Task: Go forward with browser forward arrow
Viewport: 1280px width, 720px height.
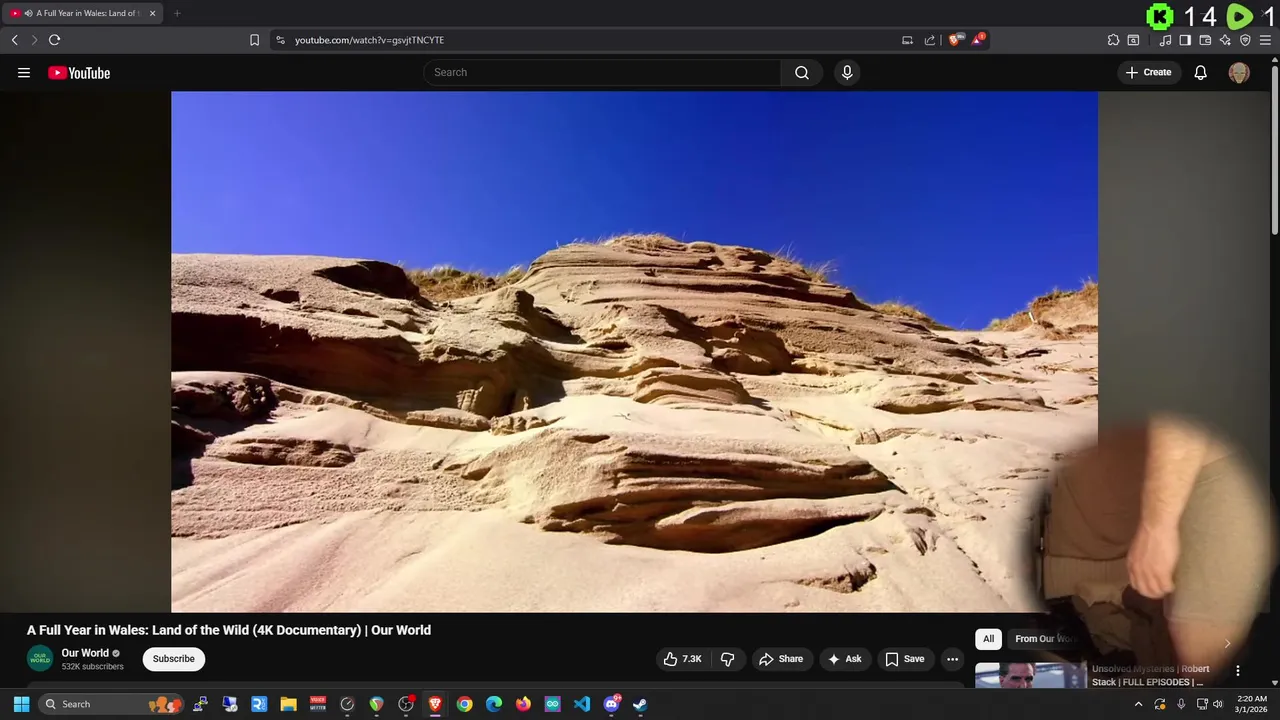Action: pos(34,40)
